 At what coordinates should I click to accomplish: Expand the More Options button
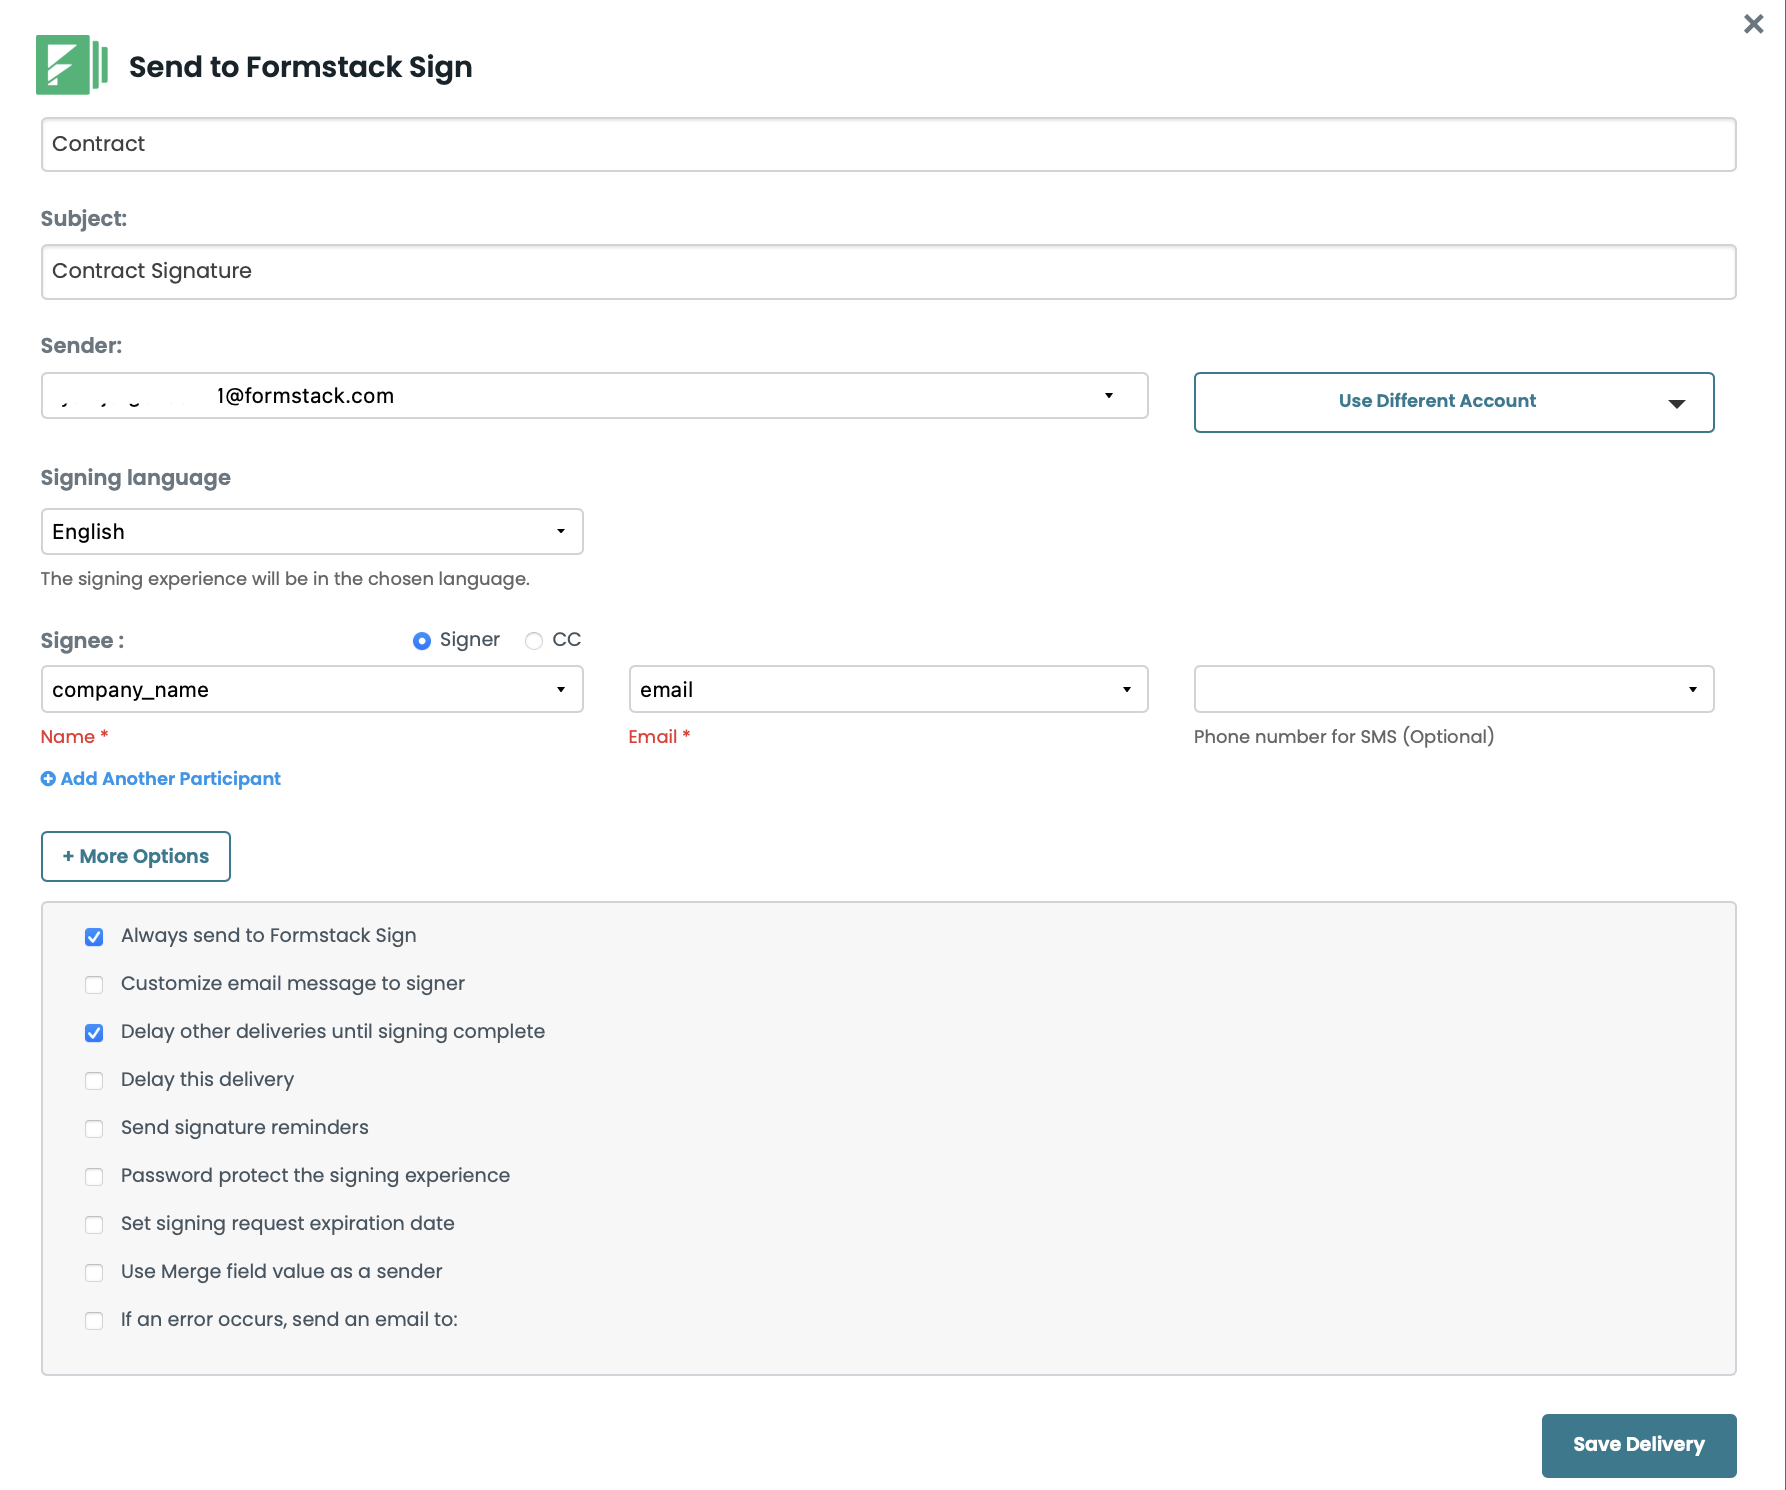[136, 857]
